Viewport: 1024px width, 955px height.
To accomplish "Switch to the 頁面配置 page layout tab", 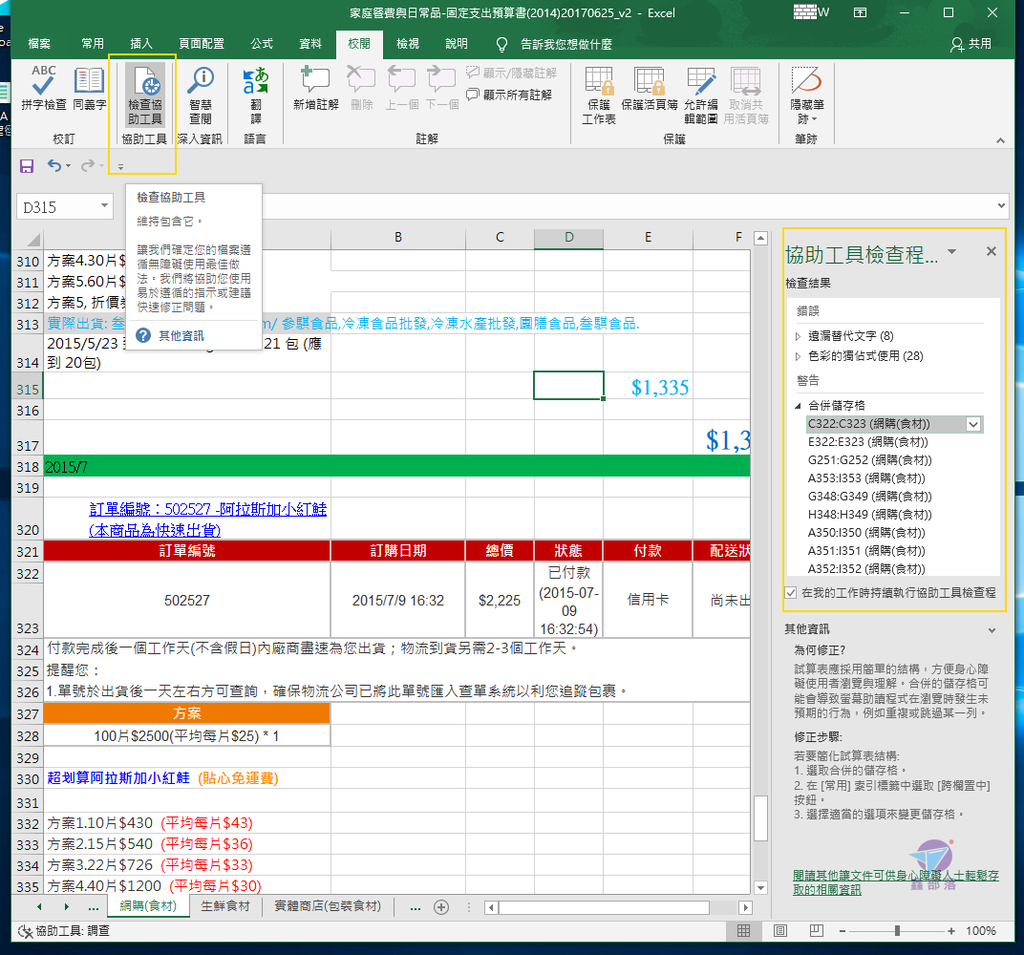I will click(201, 44).
